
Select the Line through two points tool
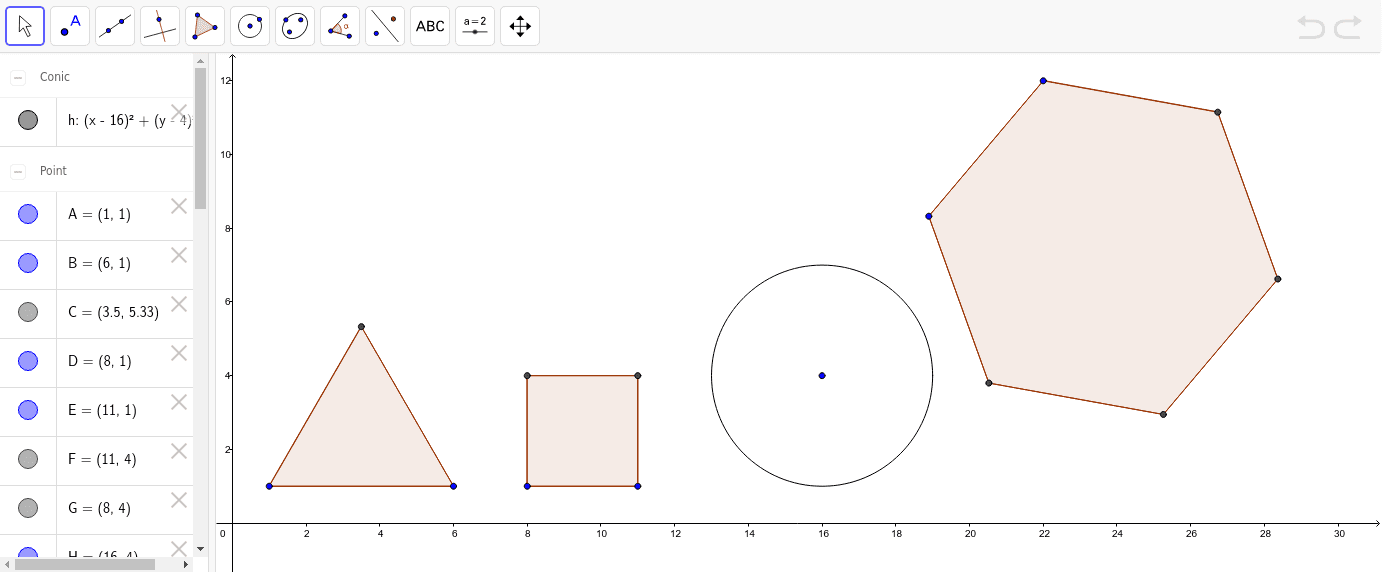pyautogui.click(x=115, y=26)
